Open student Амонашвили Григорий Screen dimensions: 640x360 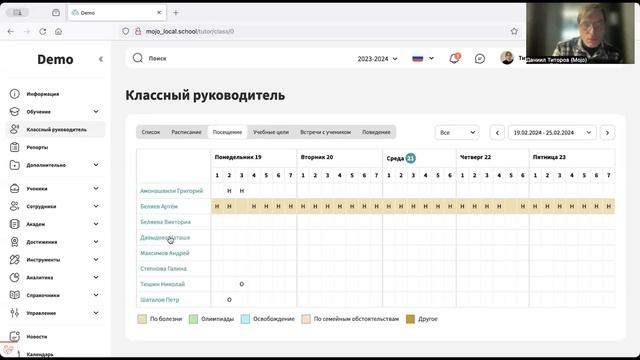click(x=171, y=191)
